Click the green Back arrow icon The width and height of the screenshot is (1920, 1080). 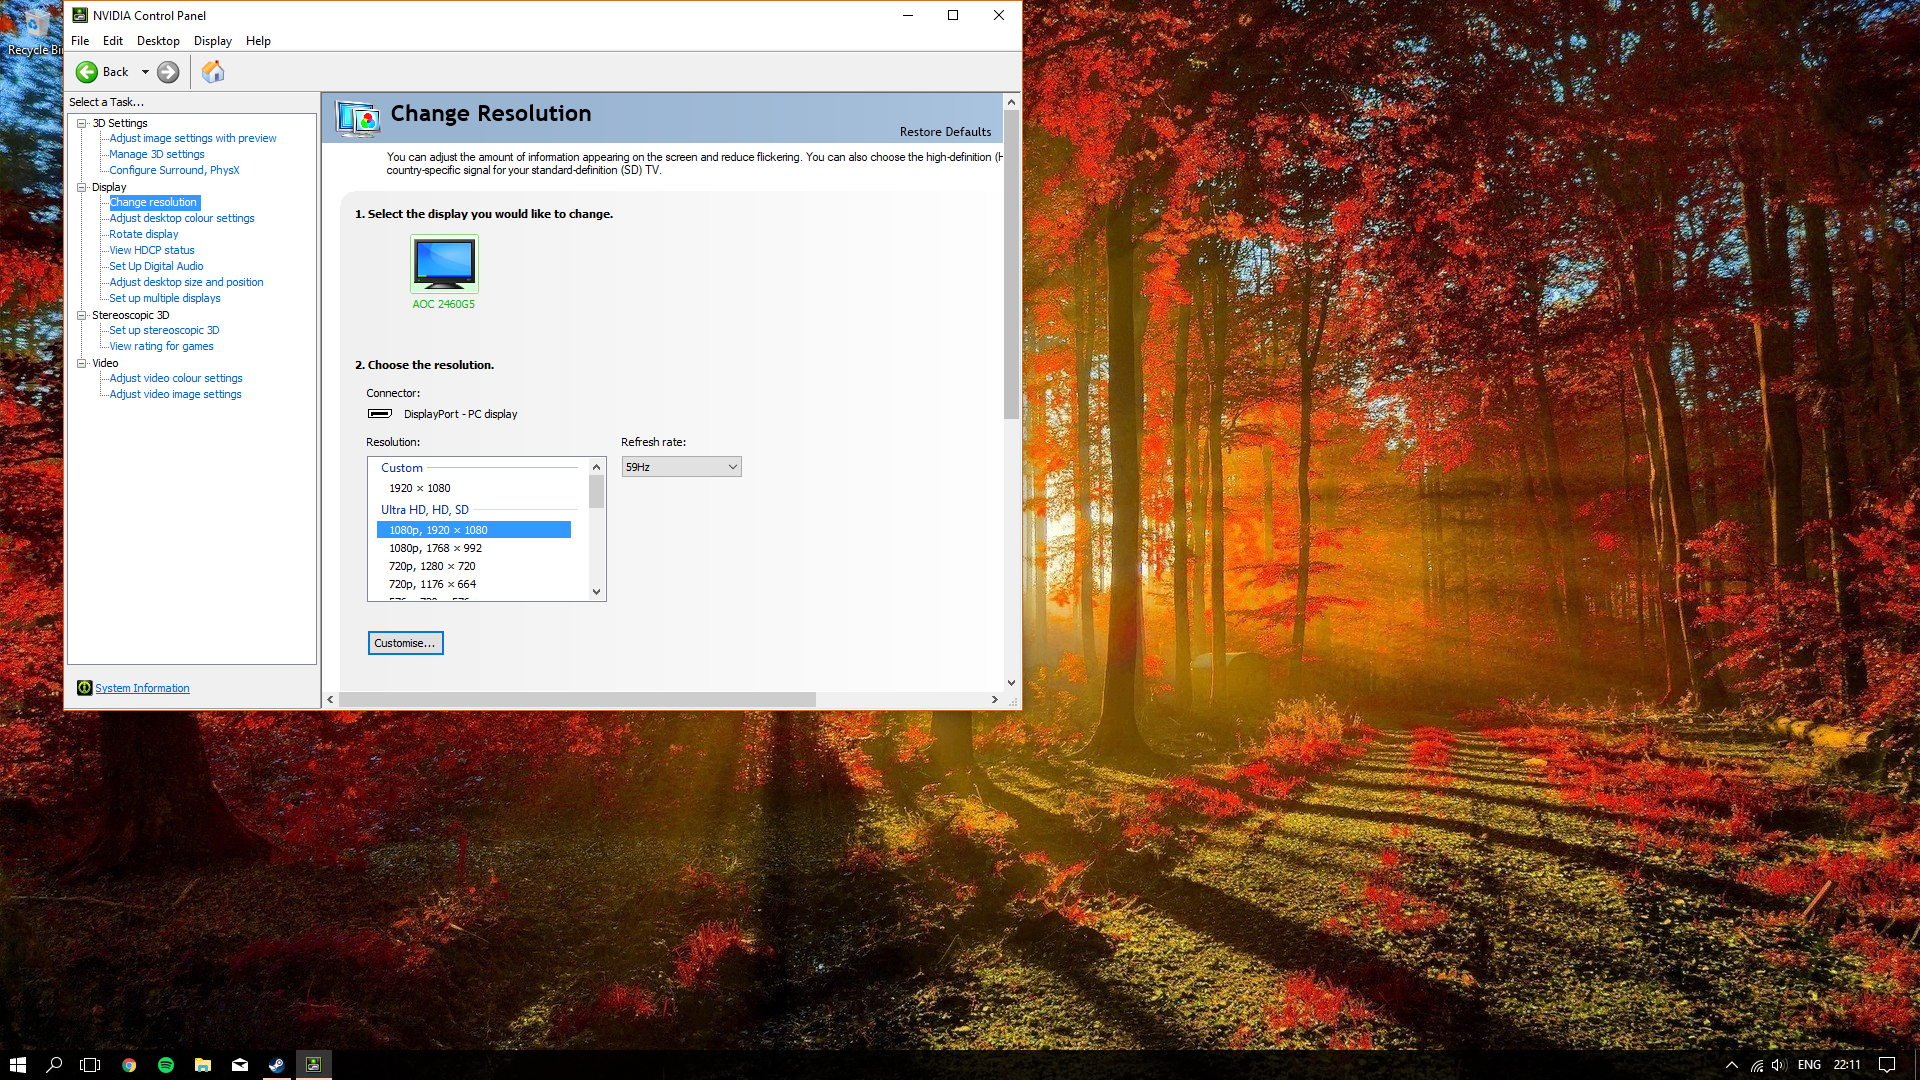pyautogui.click(x=87, y=72)
